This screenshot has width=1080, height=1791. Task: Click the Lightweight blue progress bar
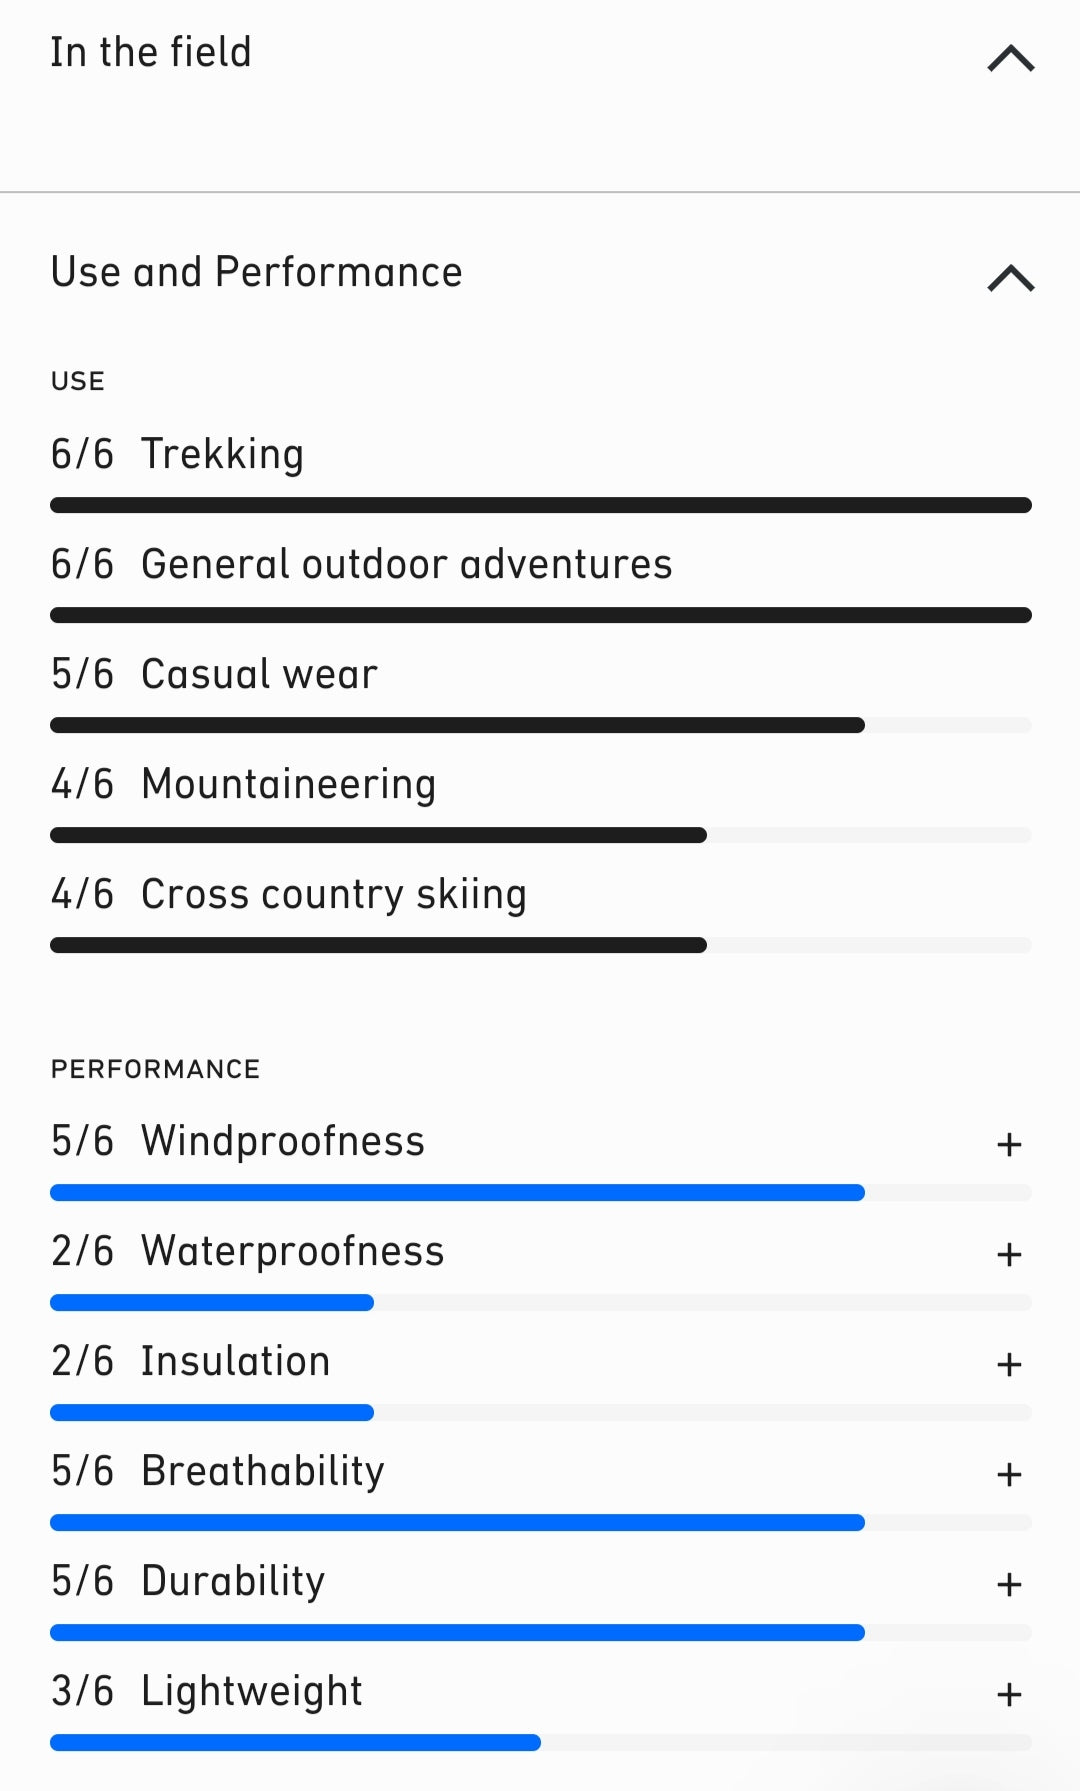[295, 1742]
